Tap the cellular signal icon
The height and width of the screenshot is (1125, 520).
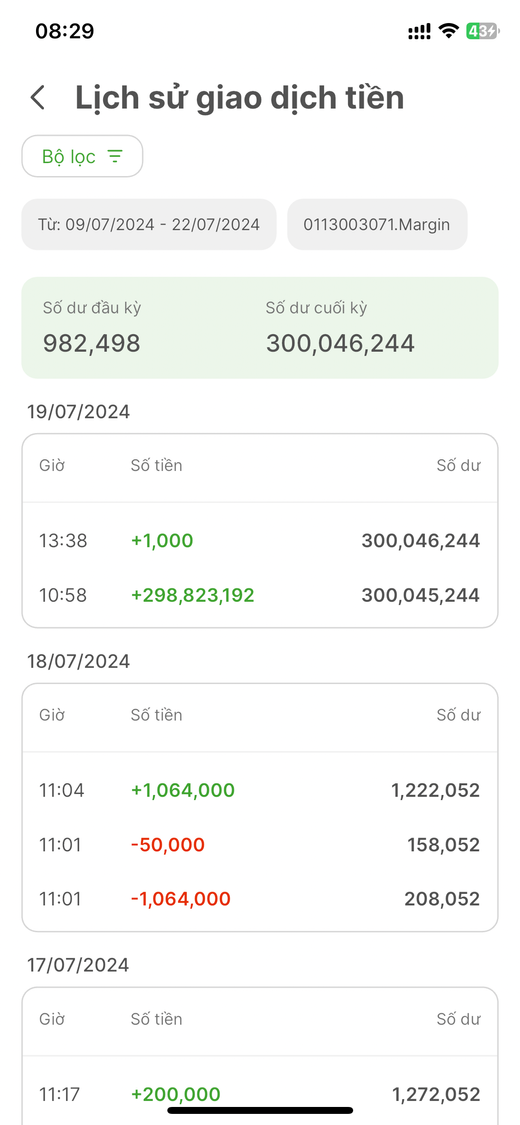(x=420, y=31)
